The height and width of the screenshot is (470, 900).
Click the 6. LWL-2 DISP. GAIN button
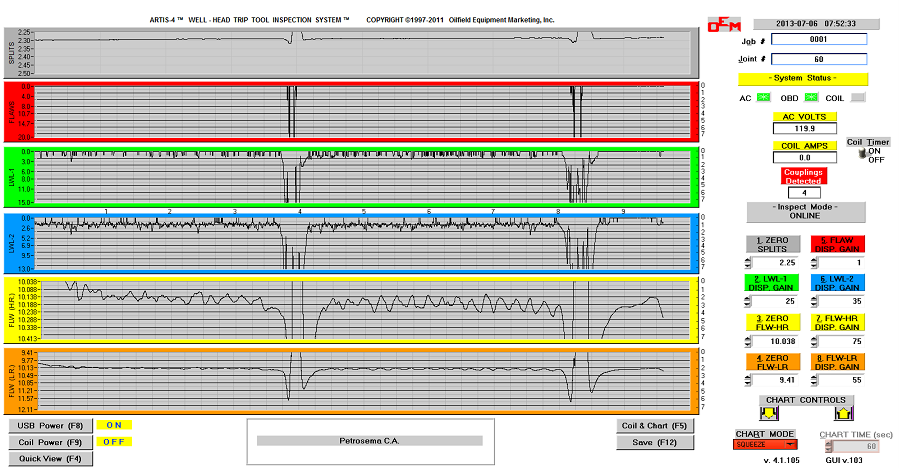pos(837,283)
